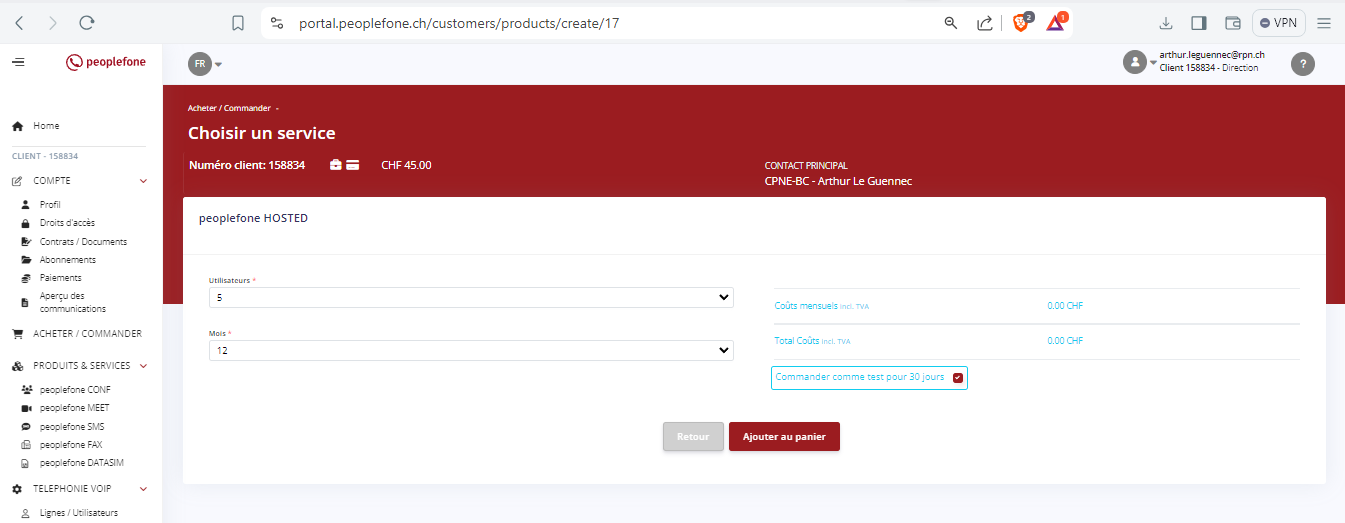The image size is (1345, 523).
Task: Open browser downloads
Action: click(1165, 23)
